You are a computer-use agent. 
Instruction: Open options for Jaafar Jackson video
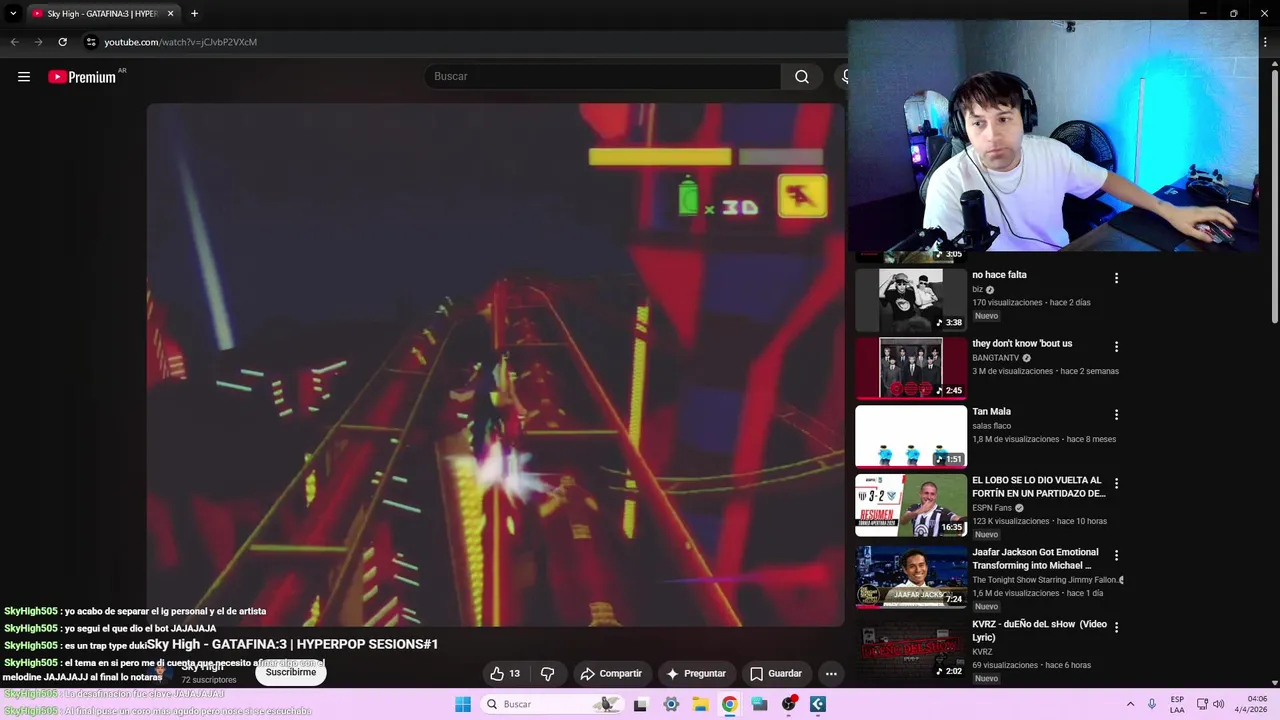pyautogui.click(x=1116, y=556)
